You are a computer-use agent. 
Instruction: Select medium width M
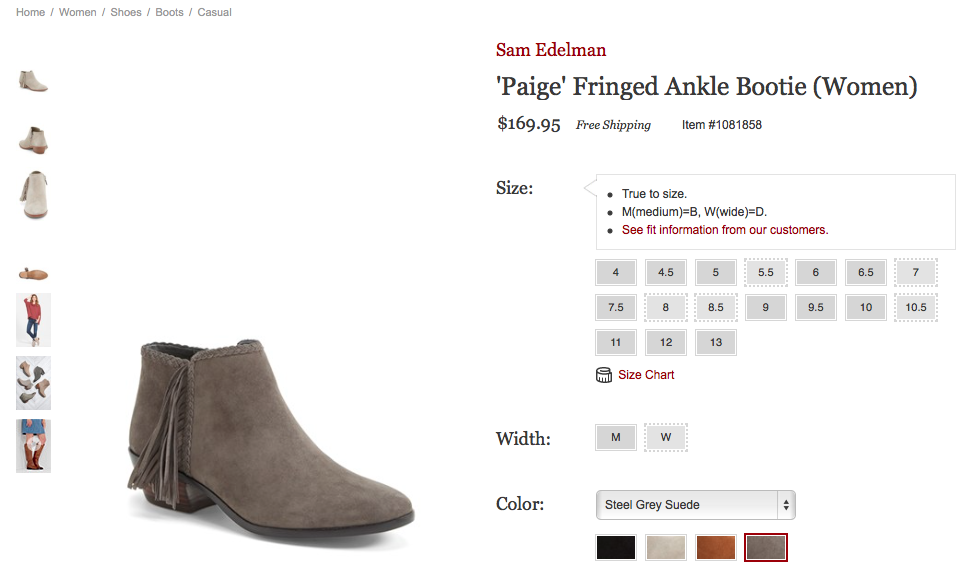click(616, 437)
